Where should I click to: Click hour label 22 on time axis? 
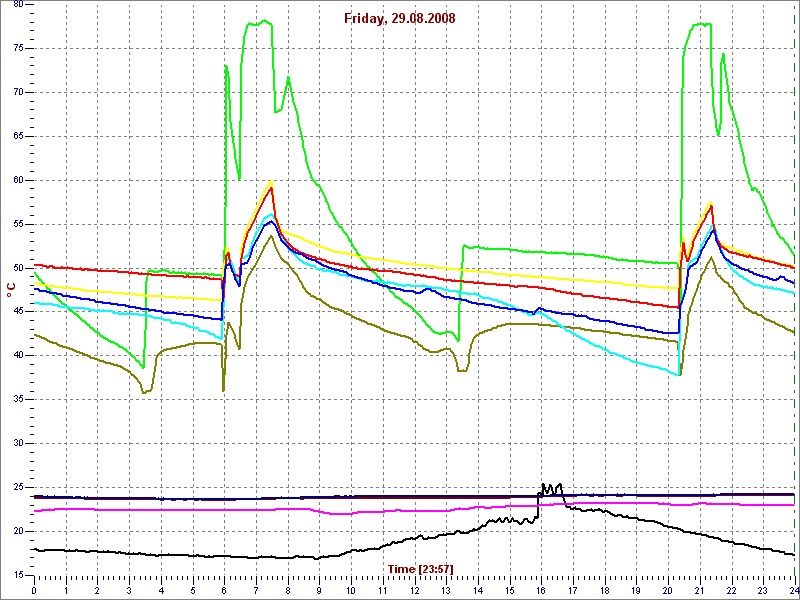pos(731,592)
